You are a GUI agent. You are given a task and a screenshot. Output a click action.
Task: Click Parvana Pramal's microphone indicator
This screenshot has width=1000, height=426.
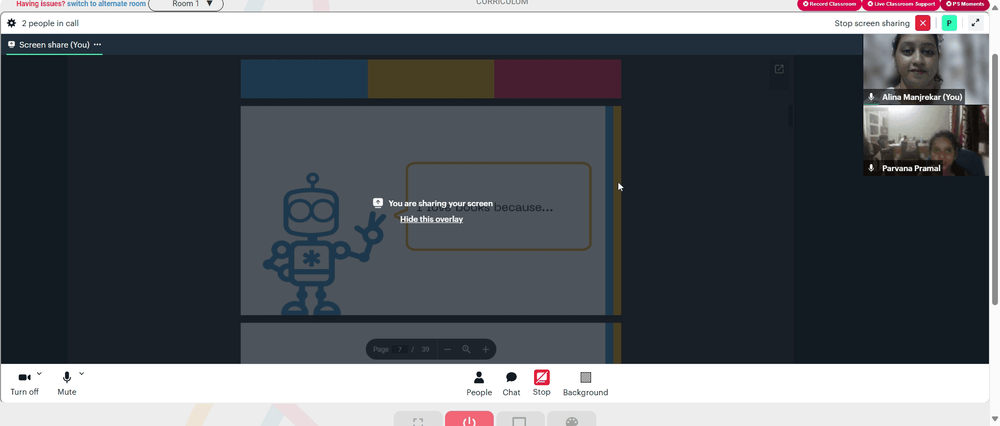tap(871, 168)
